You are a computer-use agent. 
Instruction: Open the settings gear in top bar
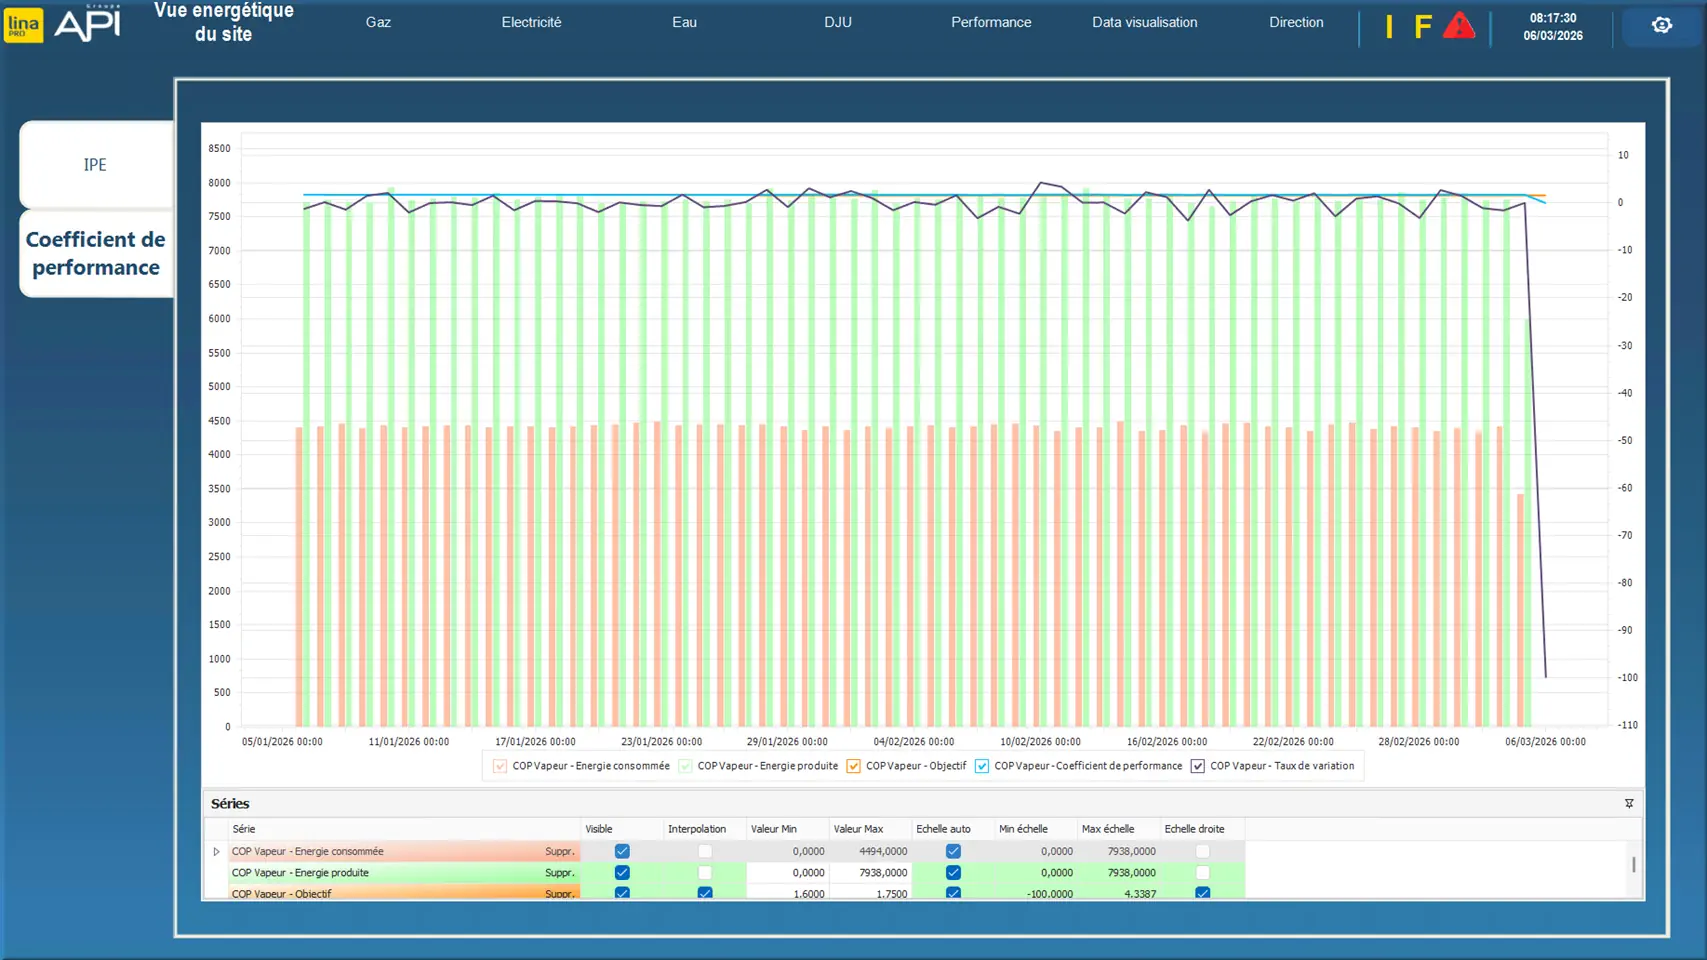coord(1661,26)
